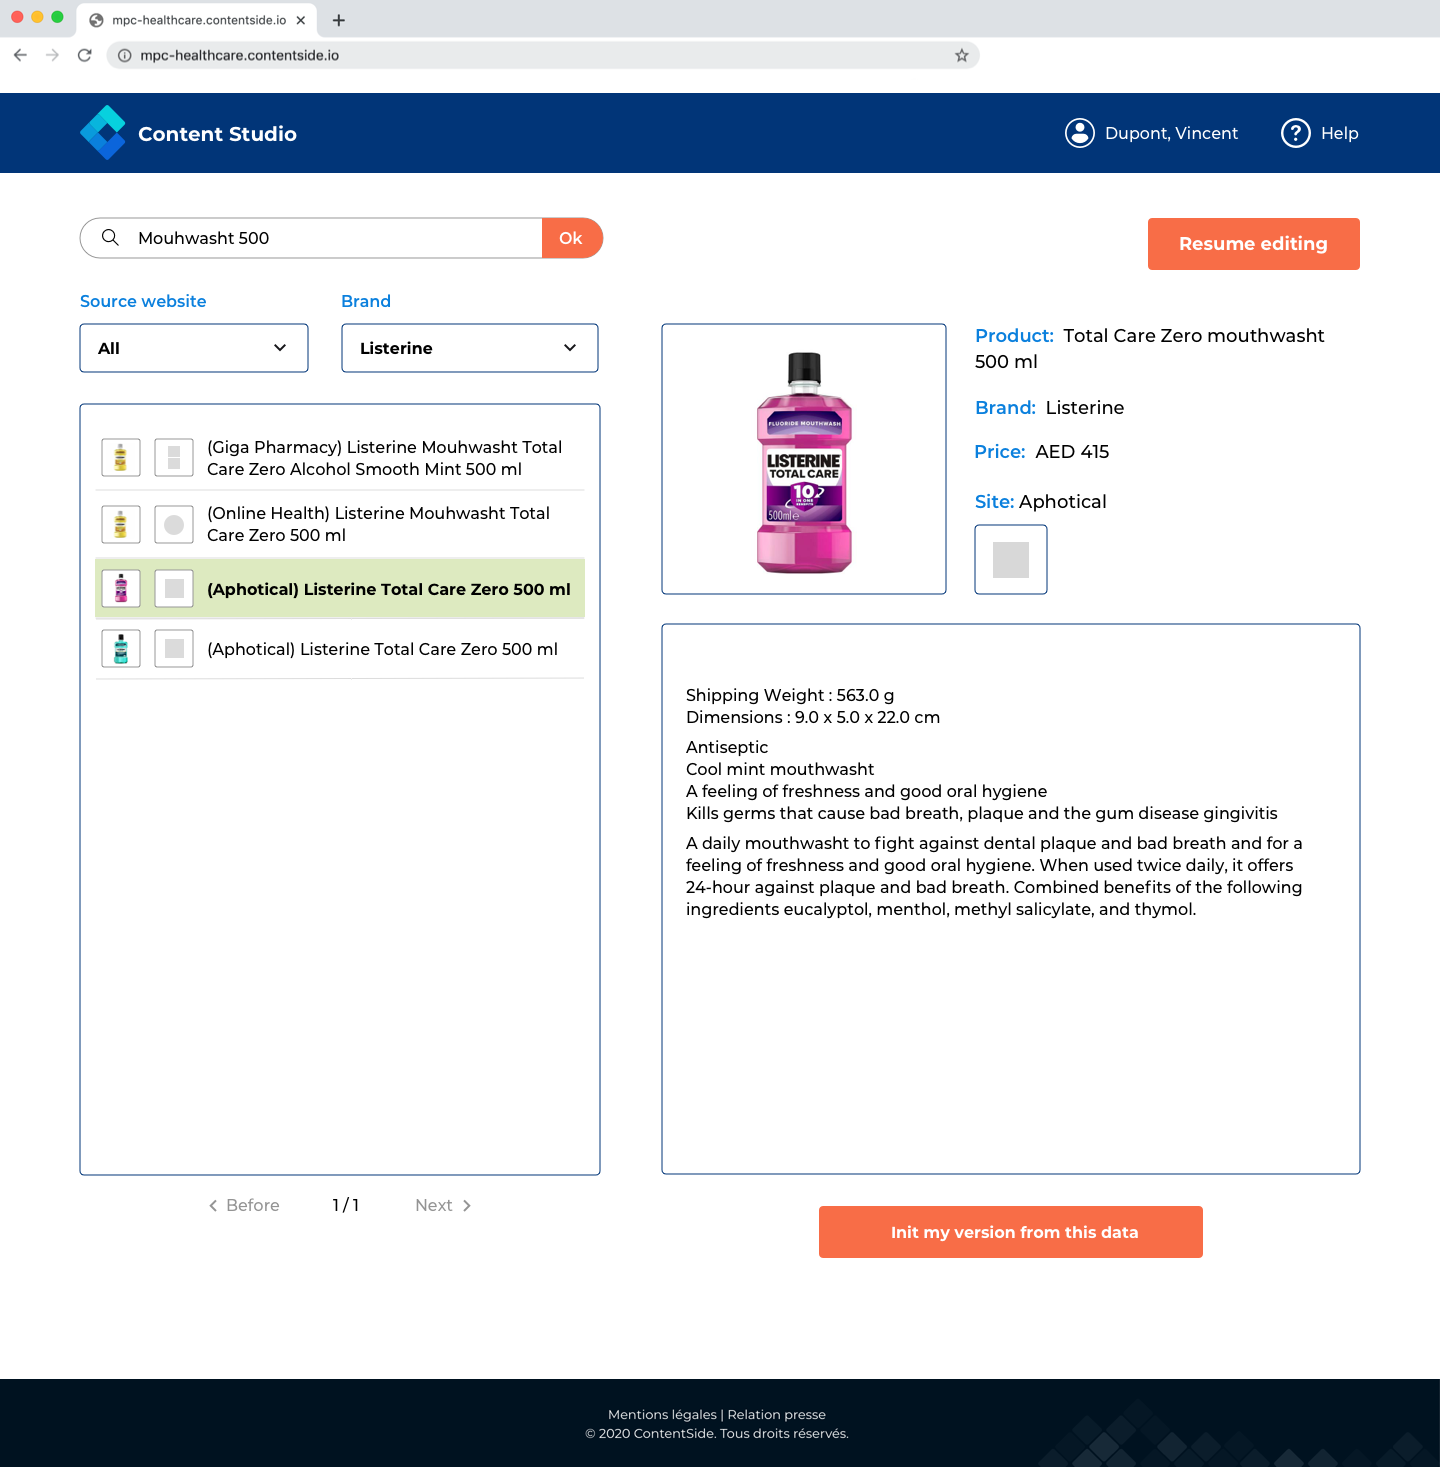Image resolution: width=1440 pixels, height=1467 pixels.
Task: Select the teal bottle thumbnail in last row
Action: pos(121,649)
